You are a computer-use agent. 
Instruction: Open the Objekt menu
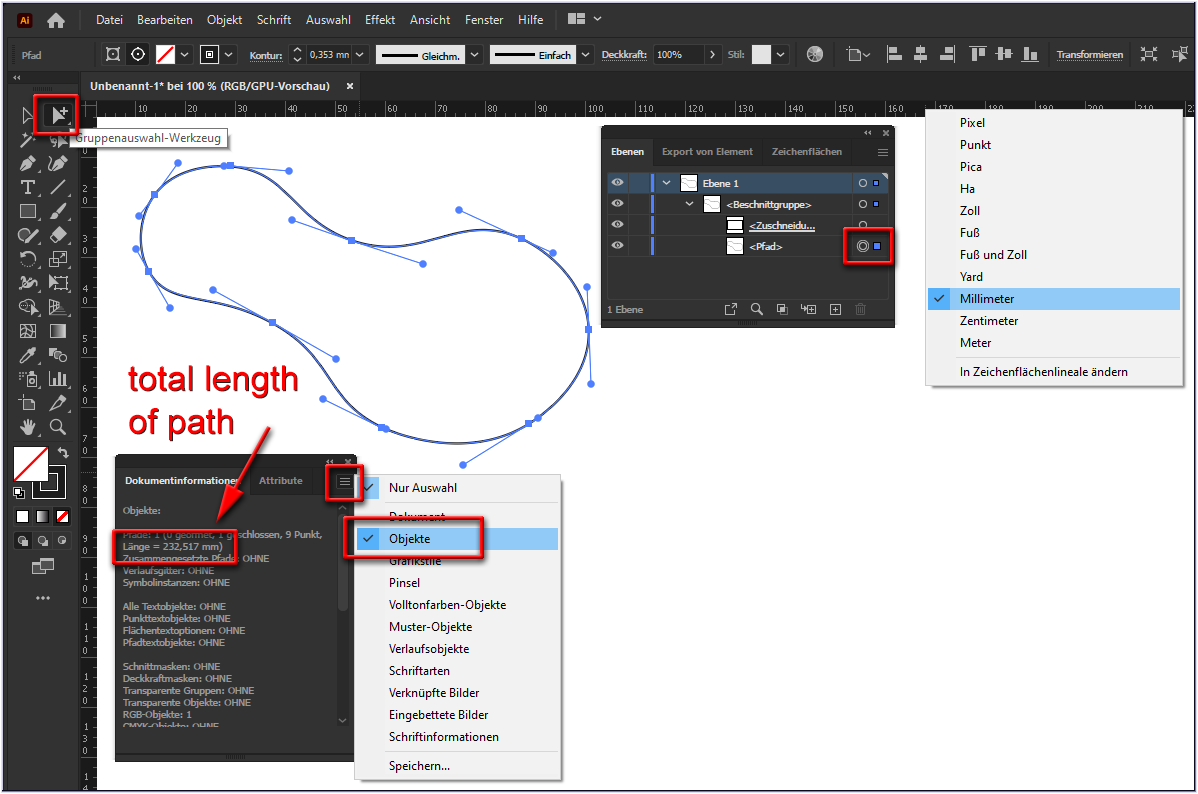pos(224,19)
